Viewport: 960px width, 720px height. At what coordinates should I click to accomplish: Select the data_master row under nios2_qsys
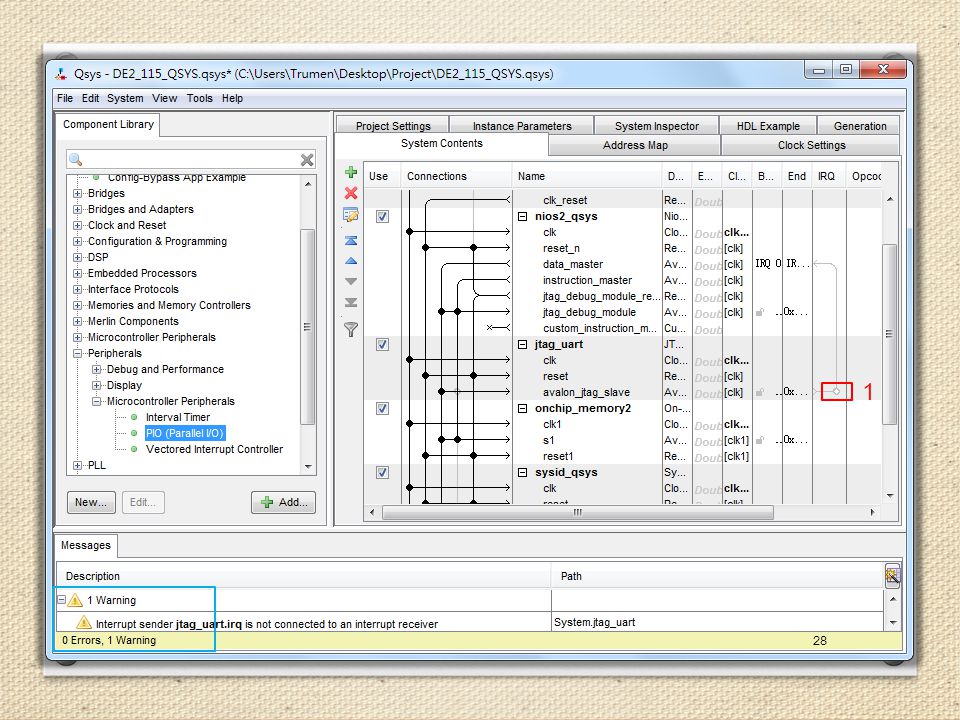click(x=572, y=264)
